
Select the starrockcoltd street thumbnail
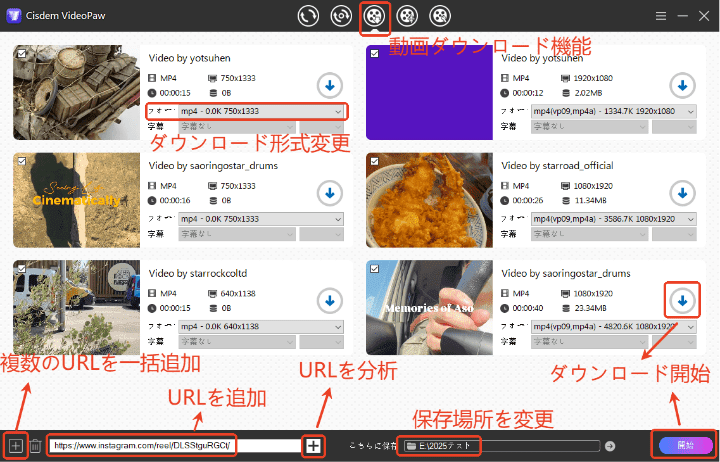click(76, 308)
